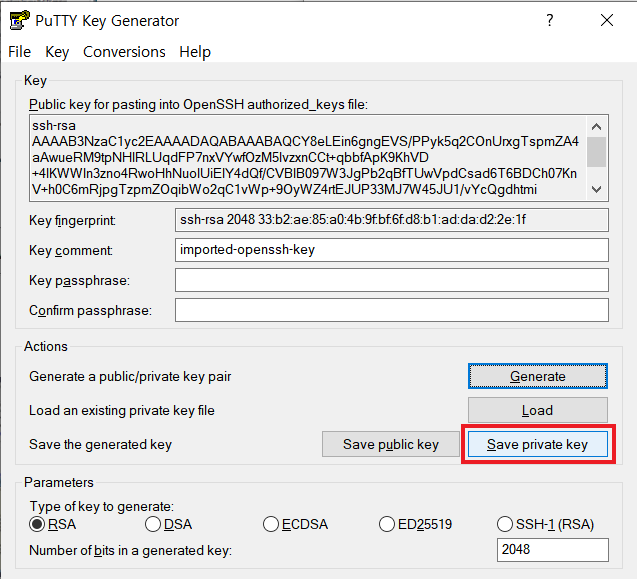Click 'Number of bits in a generated key' label
This screenshot has width=637, height=579.
[130, 551]
